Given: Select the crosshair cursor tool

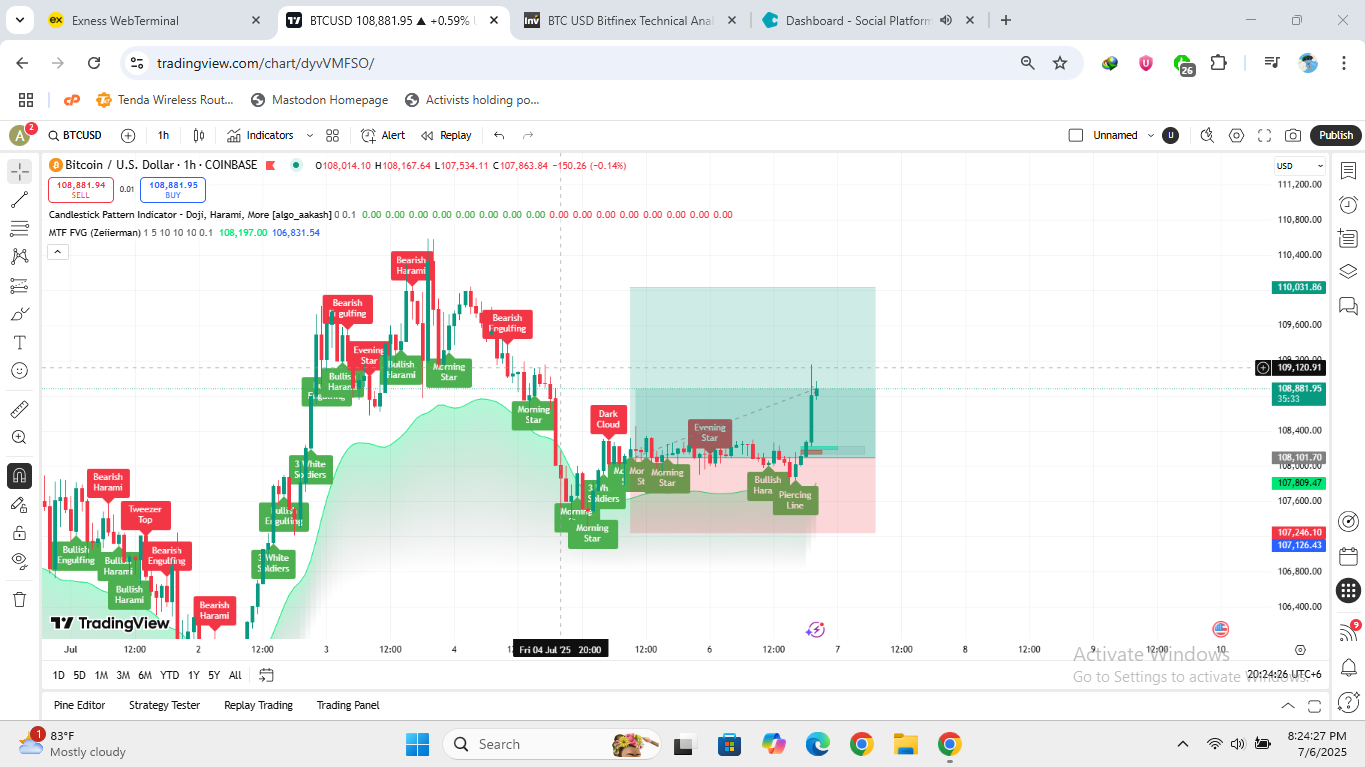Looking at the screenshot, I should (x=19, y=171).
